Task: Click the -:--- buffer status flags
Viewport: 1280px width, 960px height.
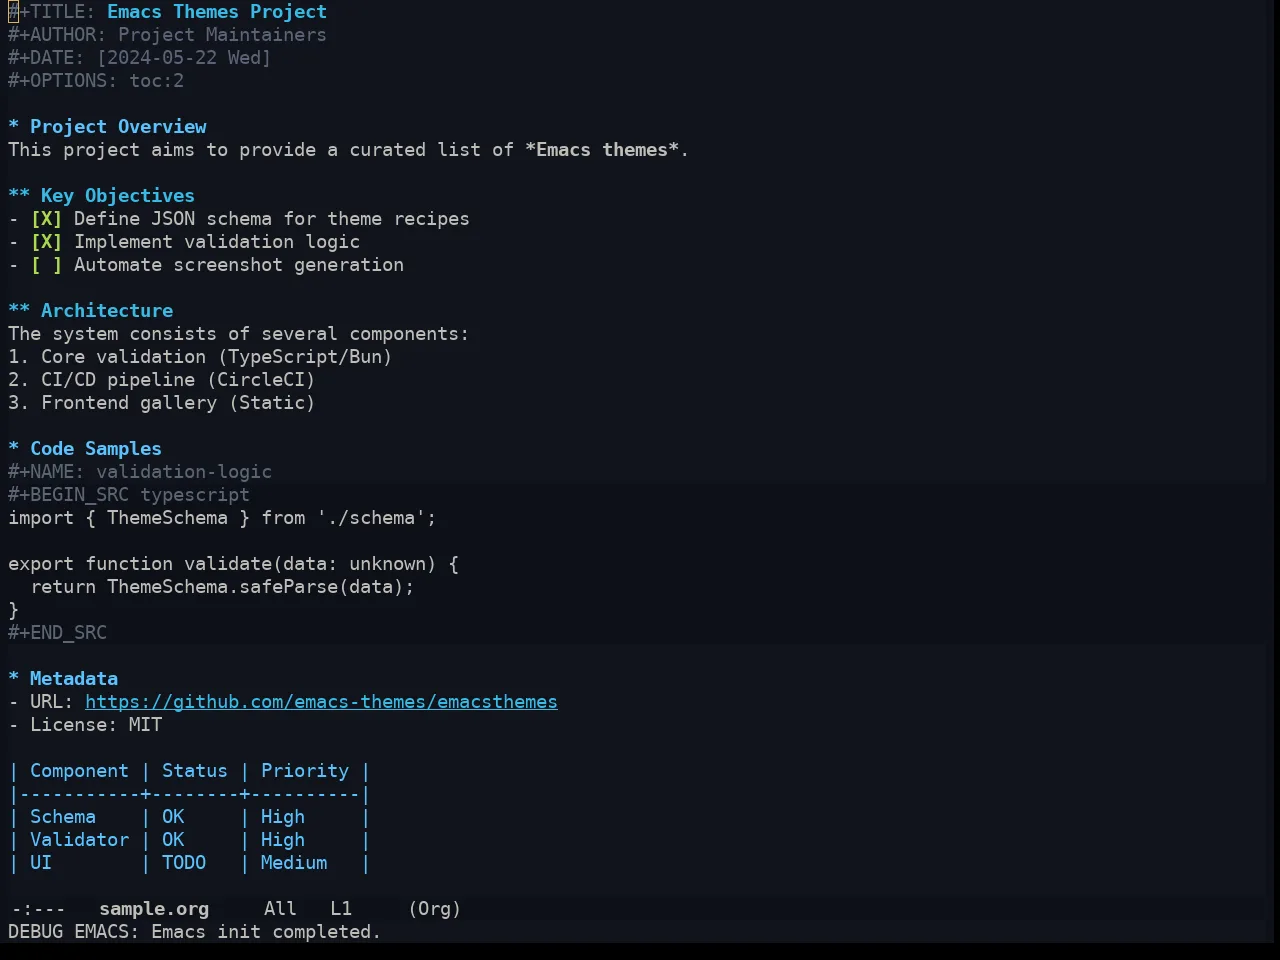Action: [x=38, y=909]
